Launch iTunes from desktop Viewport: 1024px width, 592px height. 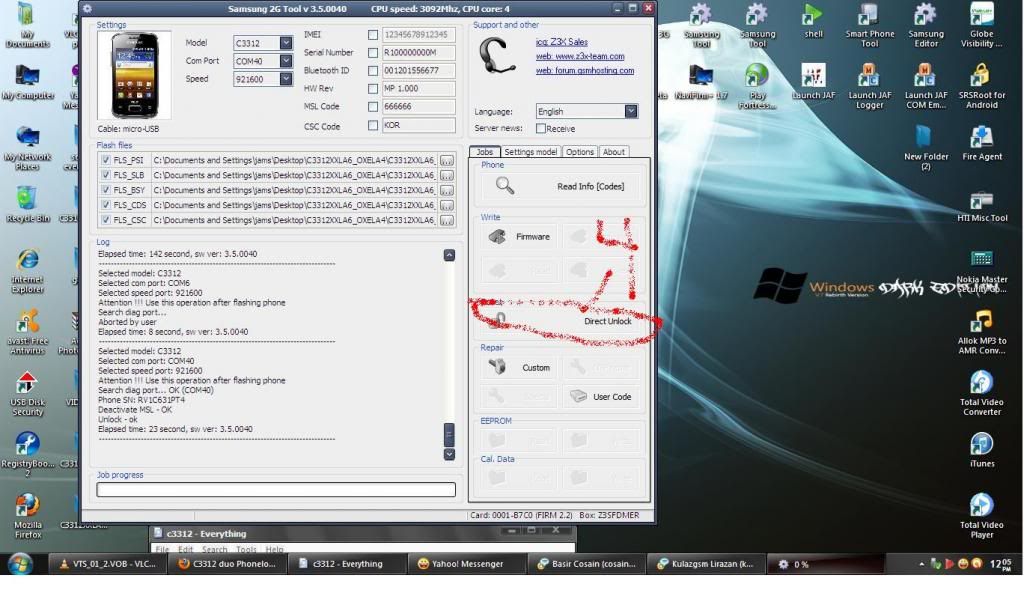tap(981, 450)
